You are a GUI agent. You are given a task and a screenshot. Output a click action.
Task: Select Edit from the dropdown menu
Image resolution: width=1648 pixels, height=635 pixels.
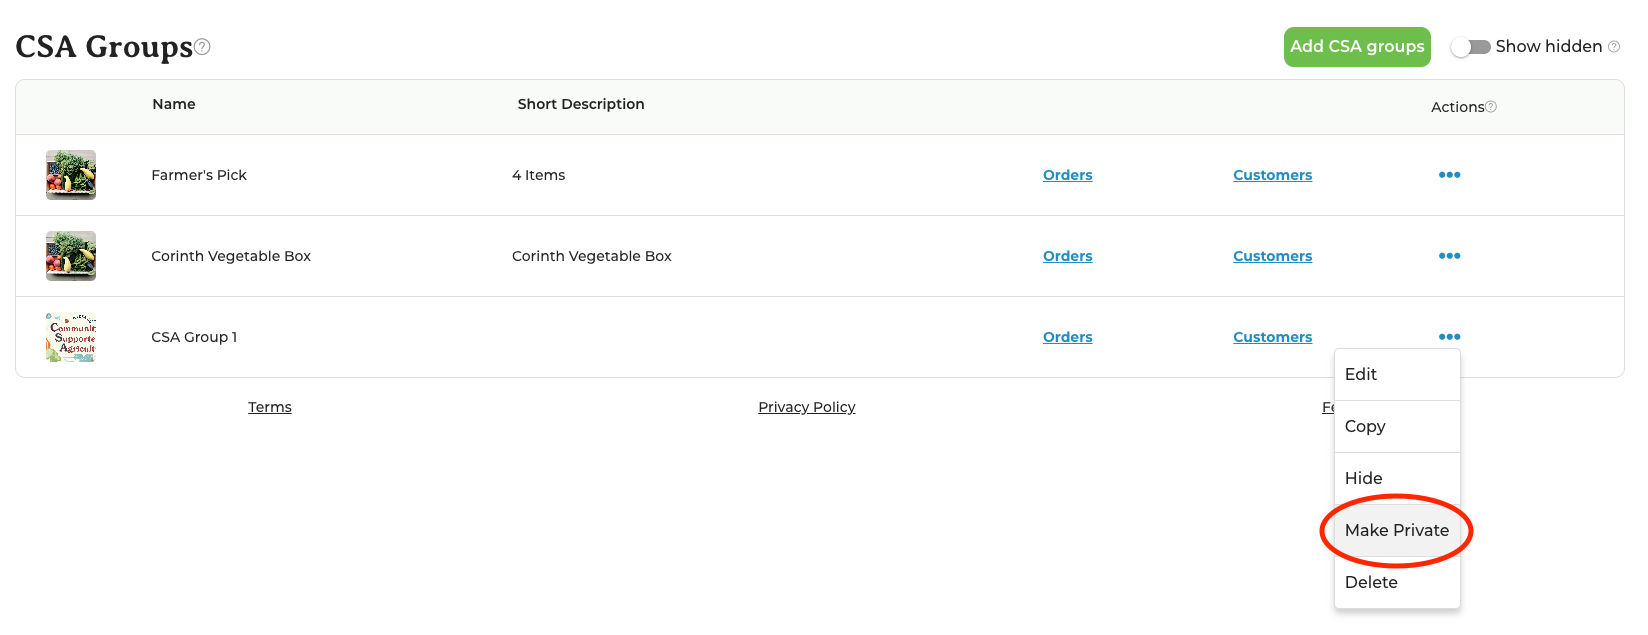1397,374
